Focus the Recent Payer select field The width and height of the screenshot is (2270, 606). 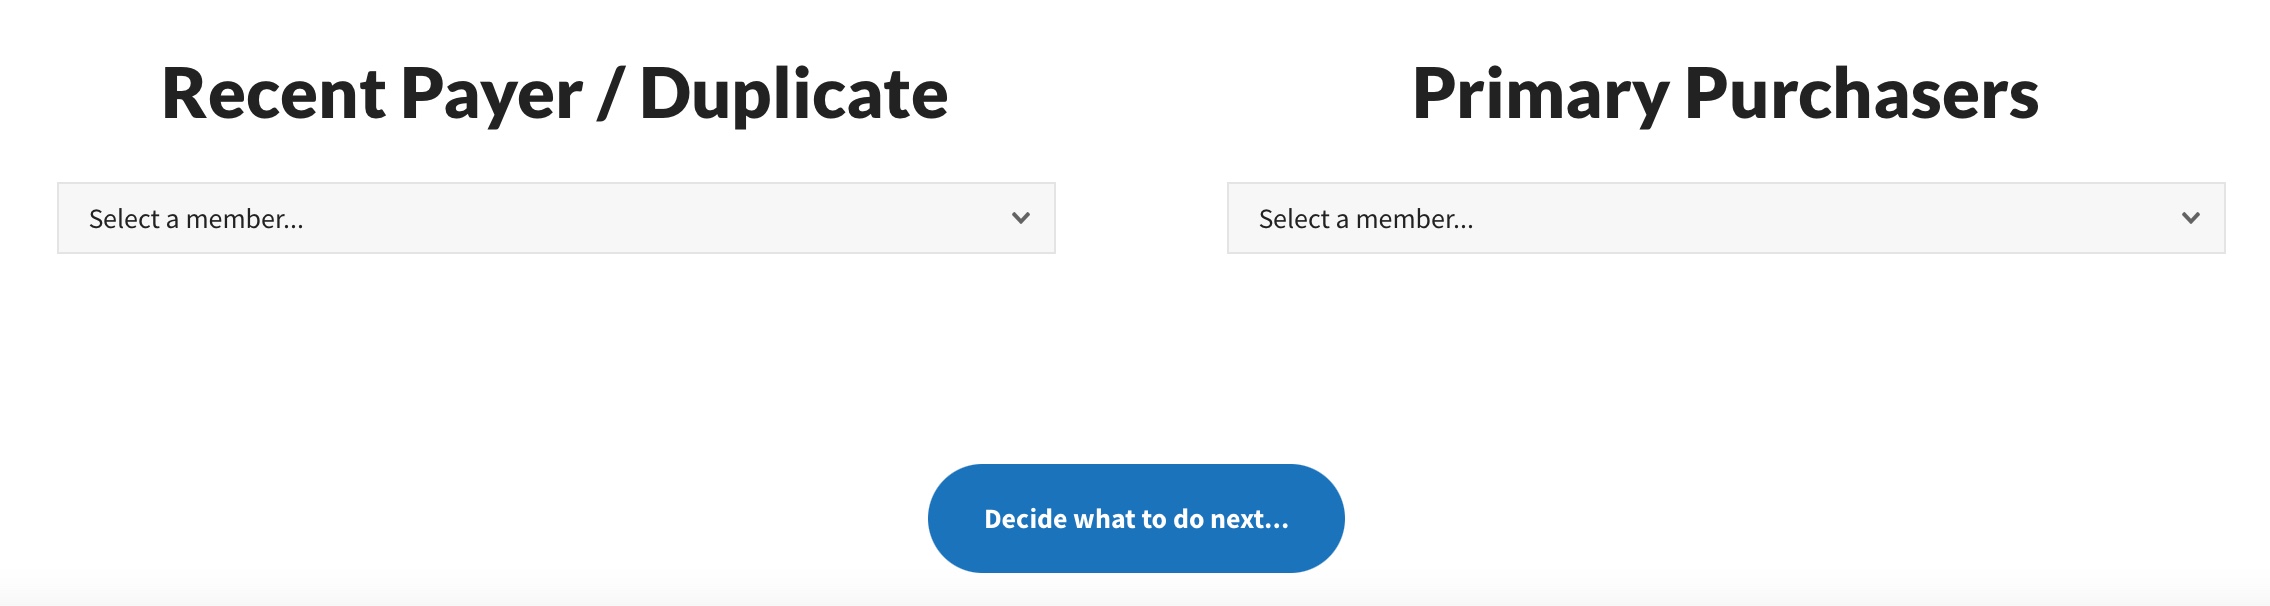coord(556,218)
